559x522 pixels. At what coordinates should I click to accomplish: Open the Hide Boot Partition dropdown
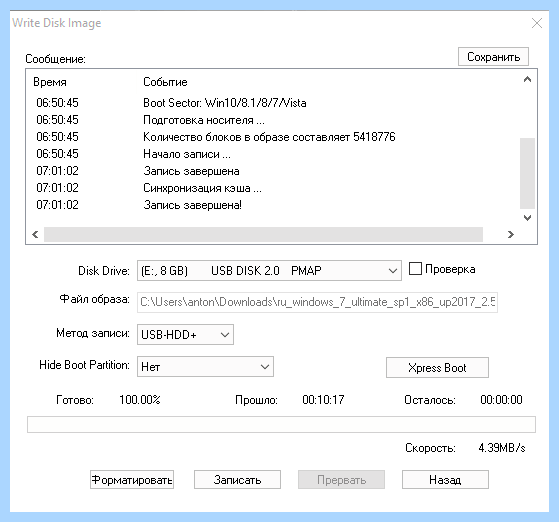point(205,367)
